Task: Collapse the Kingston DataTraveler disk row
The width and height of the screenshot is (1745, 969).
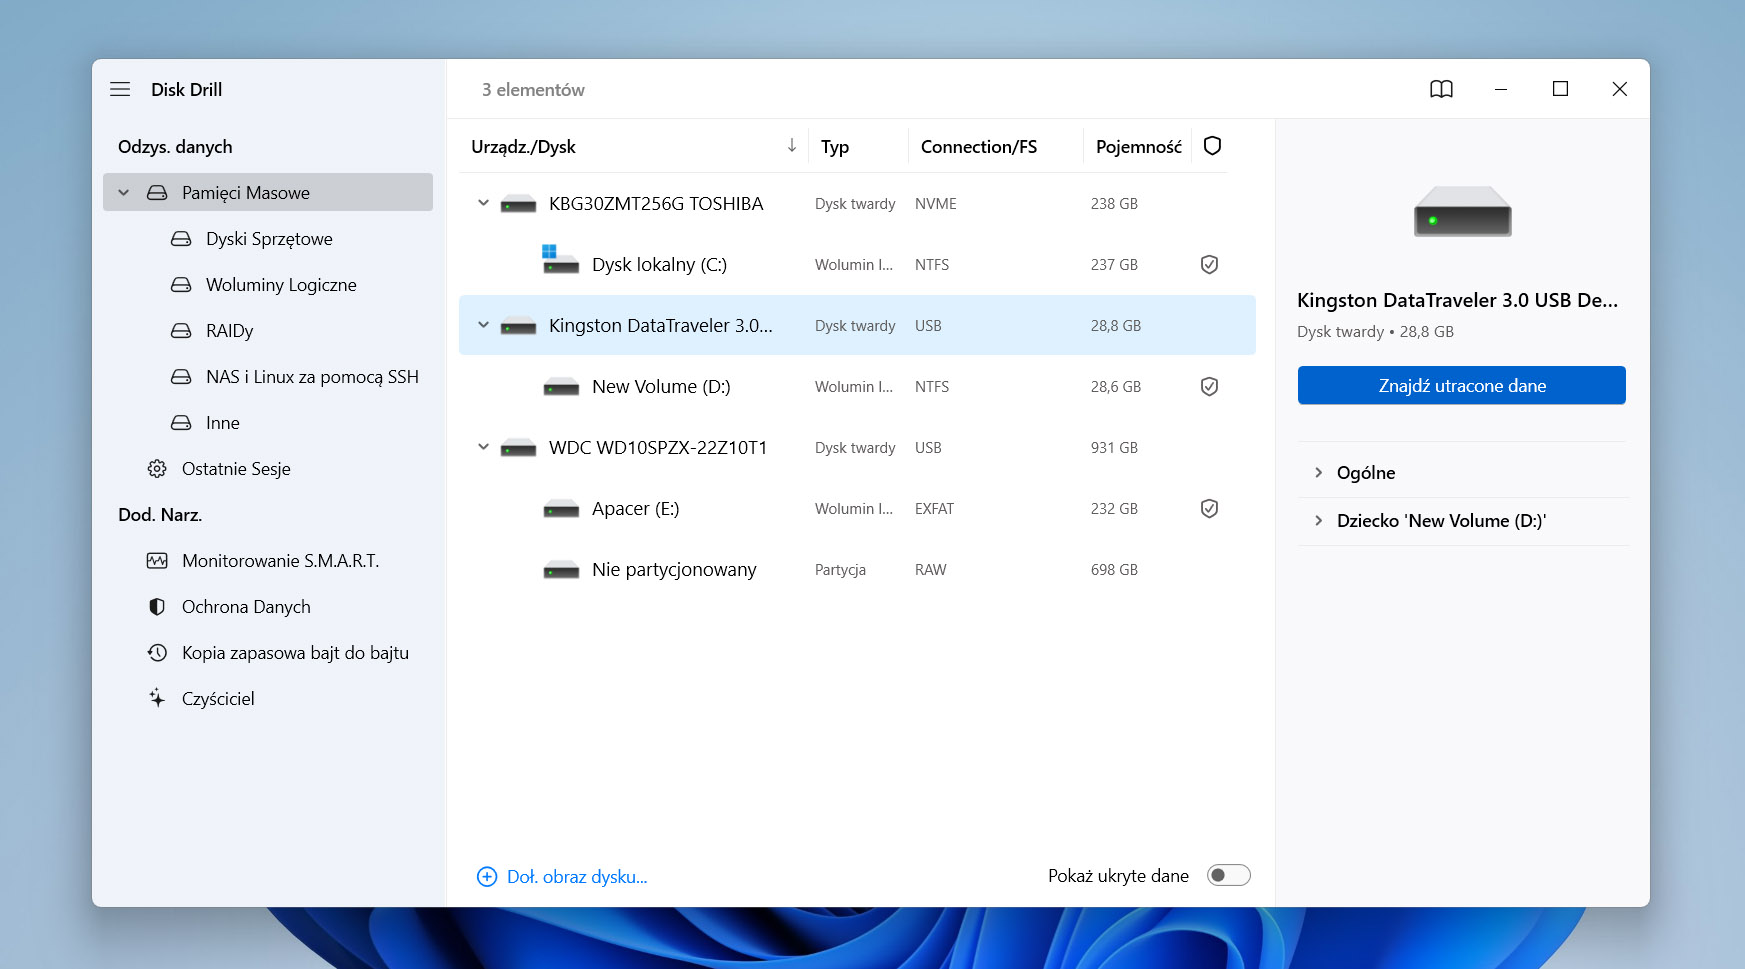Action: pyautogui.click(x=483, y=325)
